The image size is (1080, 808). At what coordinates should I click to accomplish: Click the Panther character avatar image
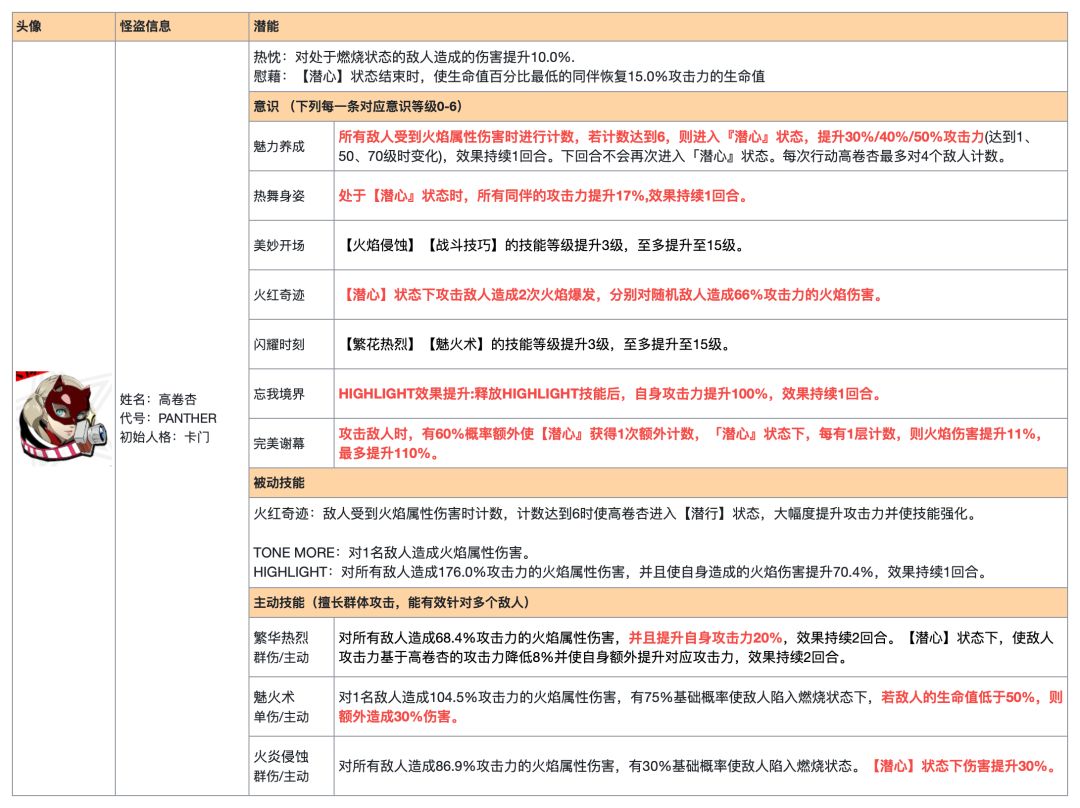pos(63,417)
